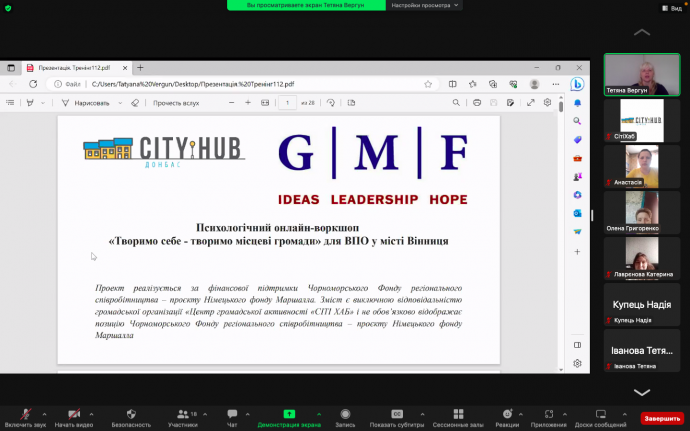Open the Вид view menu
Image resolution: width=690 pixels, height=431 pixels.
click(672, 8)
